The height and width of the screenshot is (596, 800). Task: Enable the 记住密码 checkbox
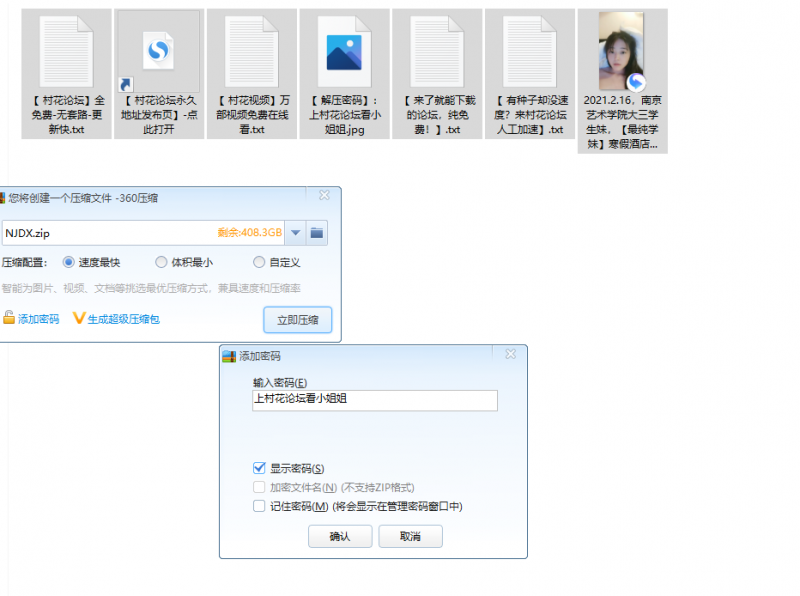pos(260,506)
